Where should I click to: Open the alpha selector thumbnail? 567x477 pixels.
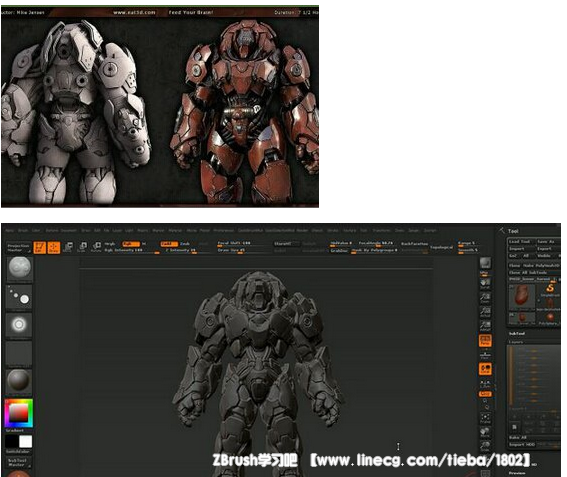click(20, 326)
